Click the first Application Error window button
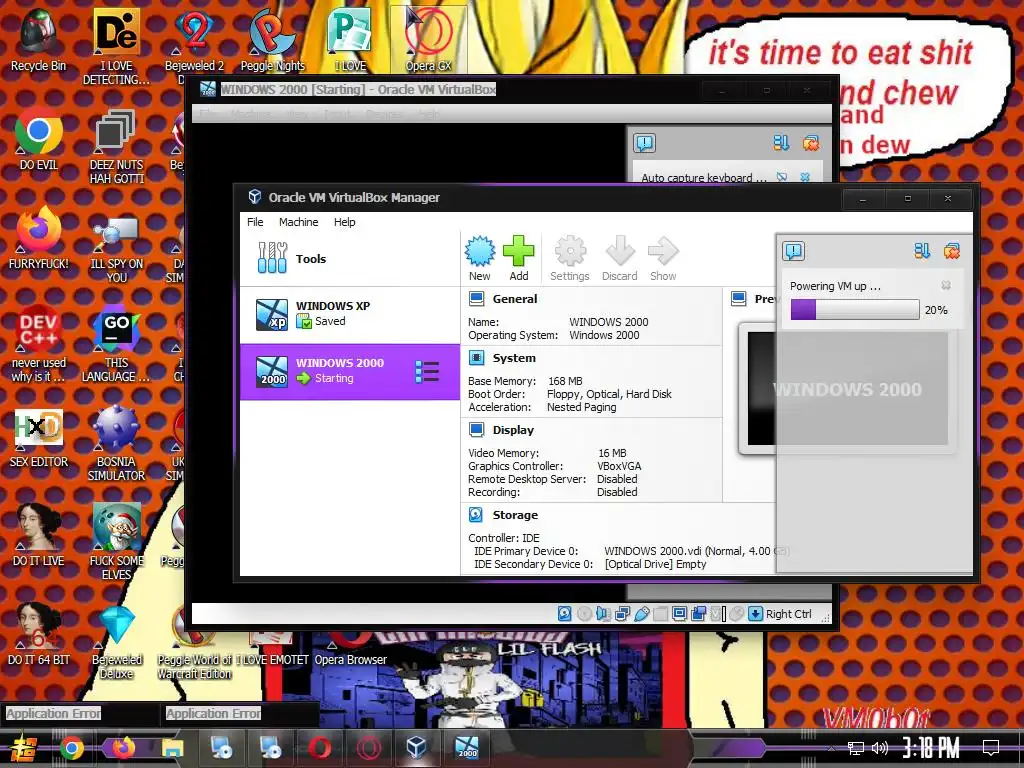The height and width of the screenshot is (768, 1024). click(80, 713)
